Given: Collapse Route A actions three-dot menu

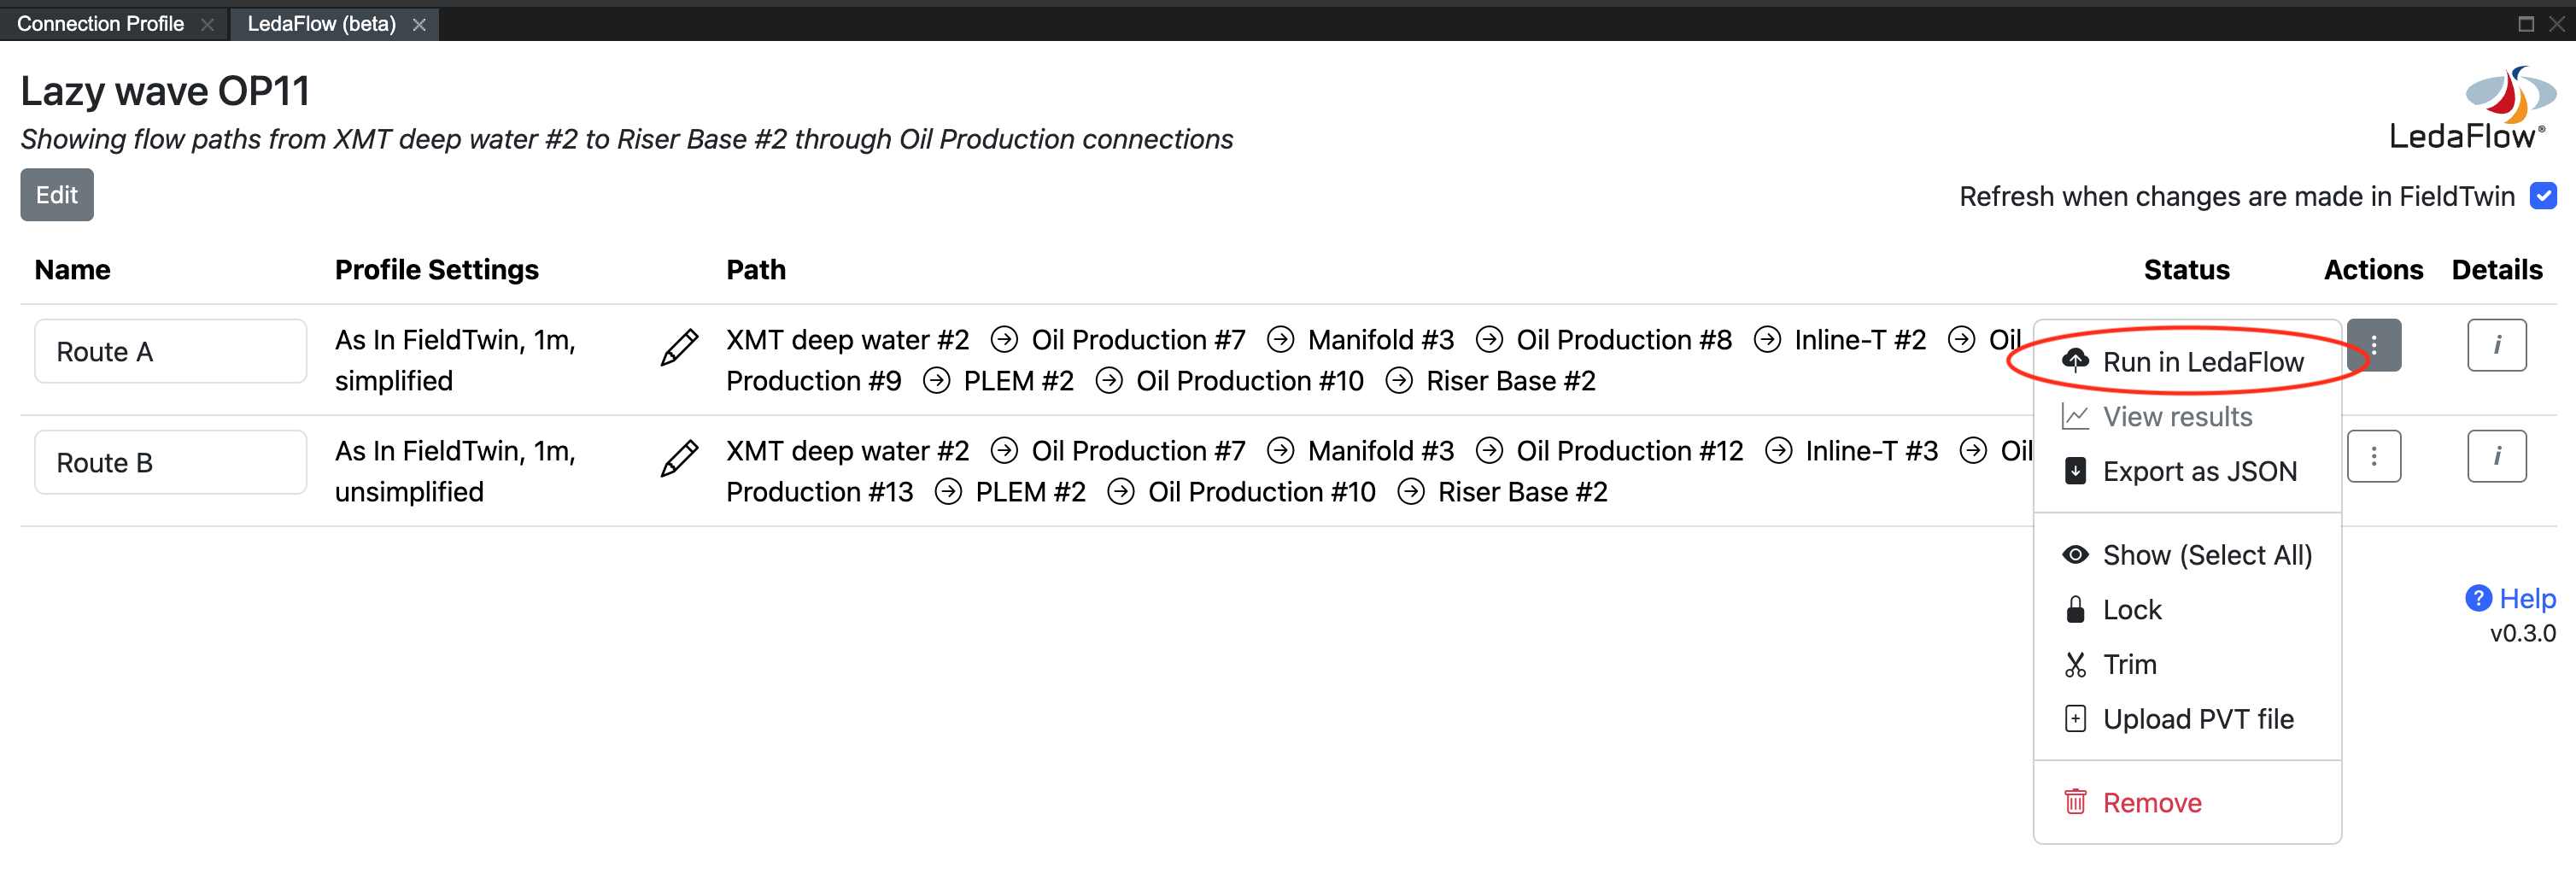Looking at the screenshot, I should [x=2373, y=345].
